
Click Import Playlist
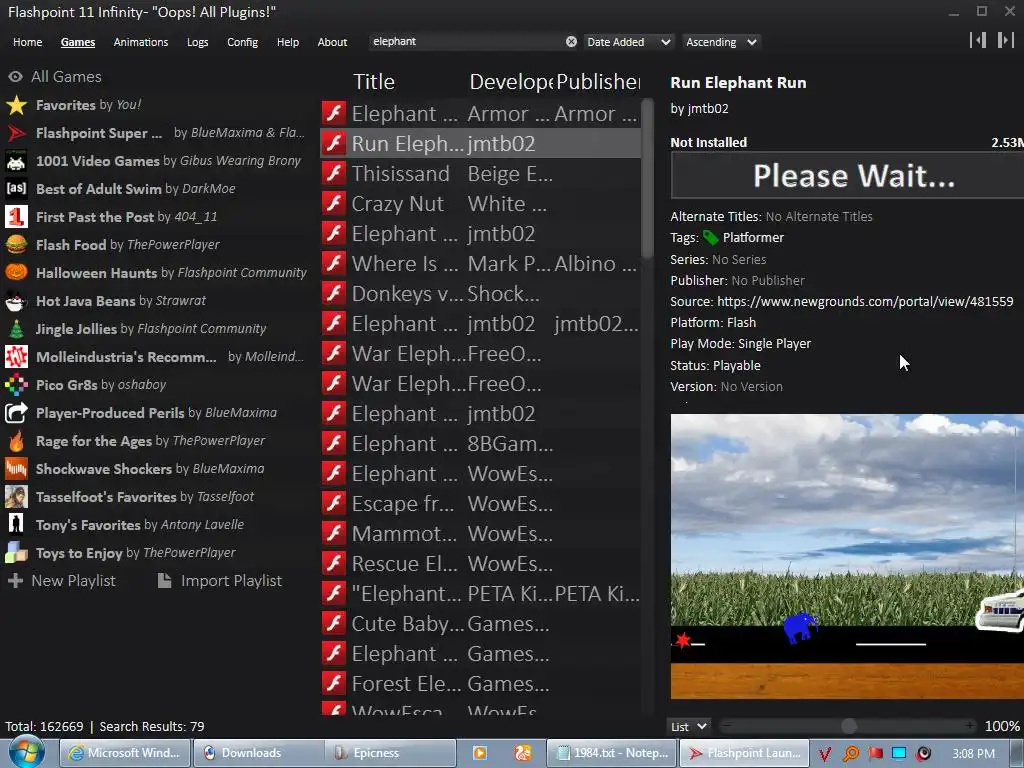coord(221,581)
